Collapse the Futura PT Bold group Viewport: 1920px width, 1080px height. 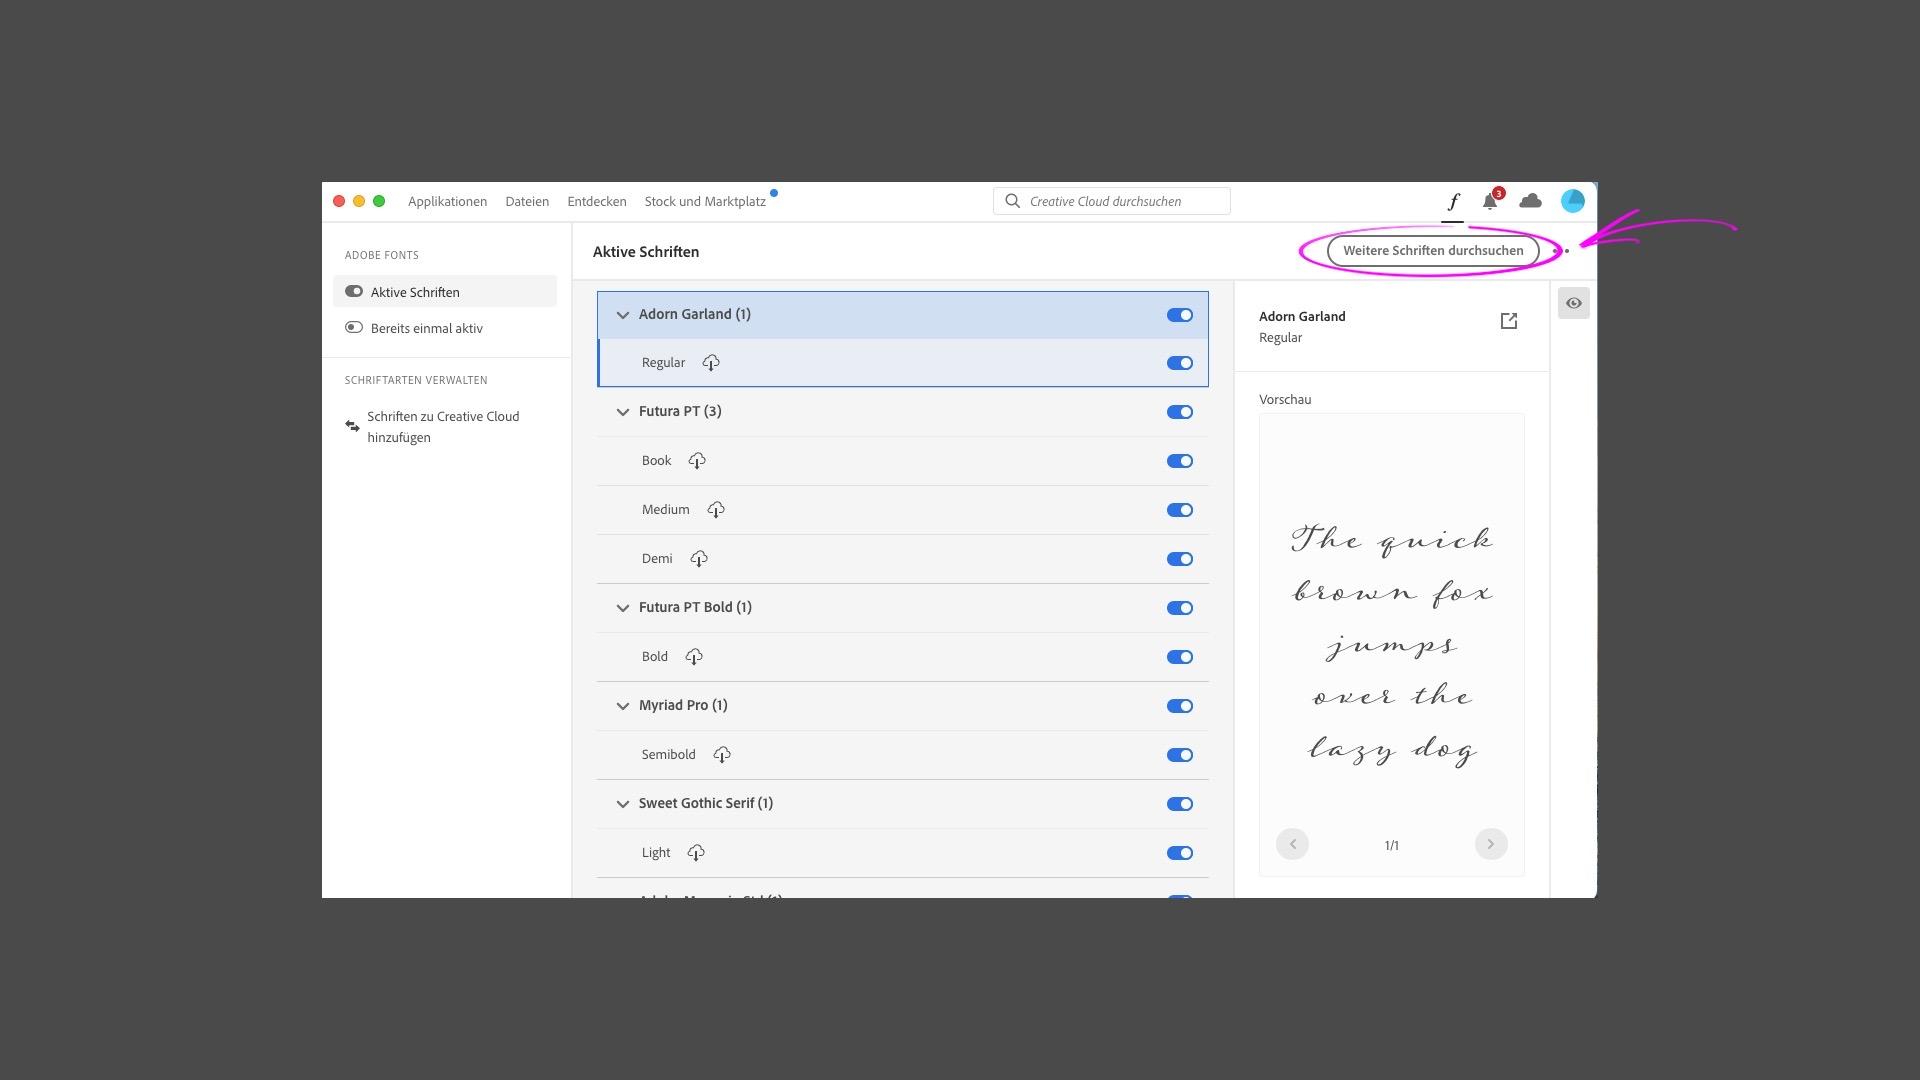point(622,607)
